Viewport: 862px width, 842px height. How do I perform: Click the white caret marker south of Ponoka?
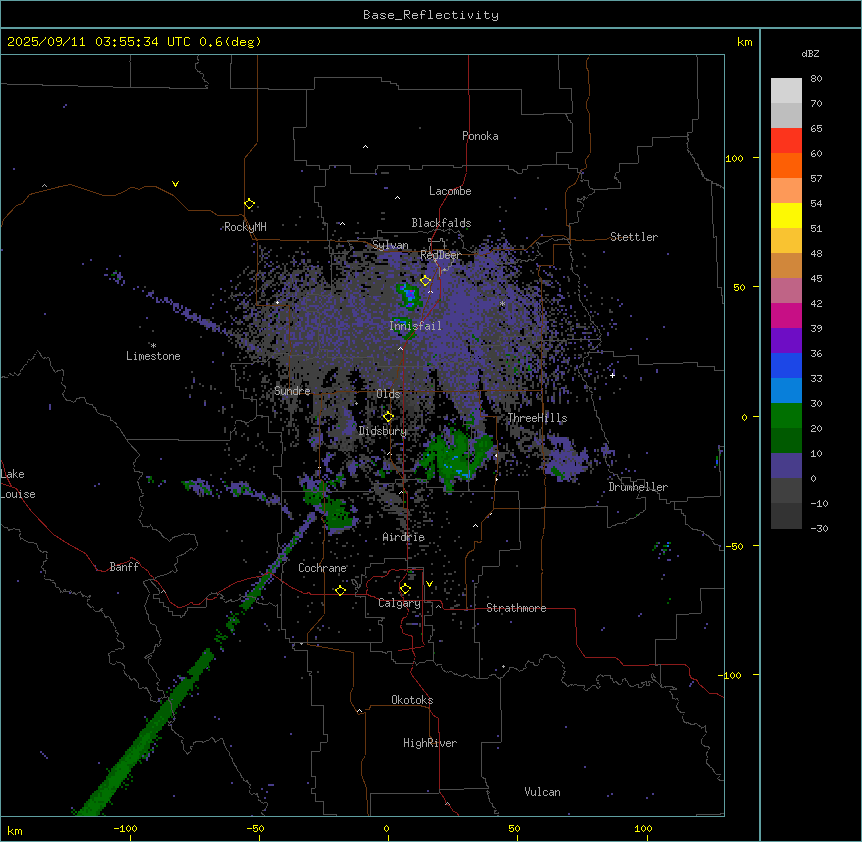366,147
